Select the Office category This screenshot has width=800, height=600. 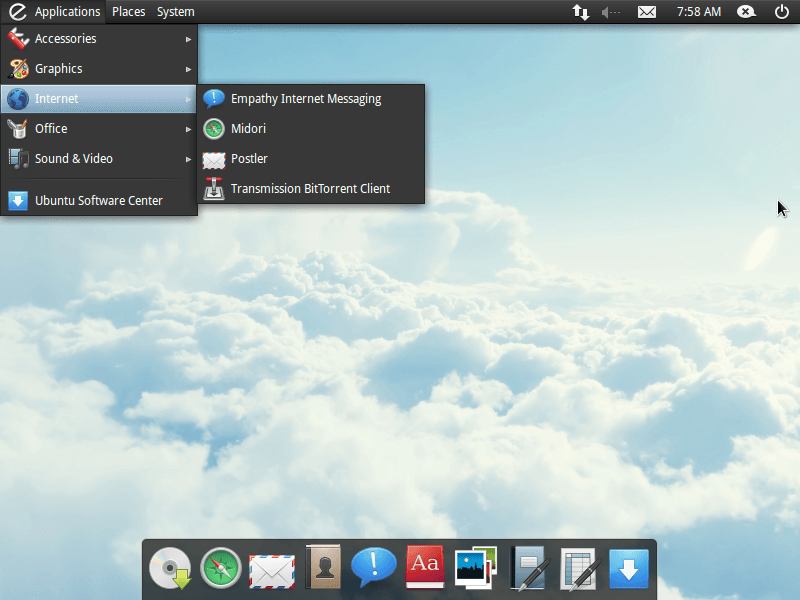[x=99, y=129]
